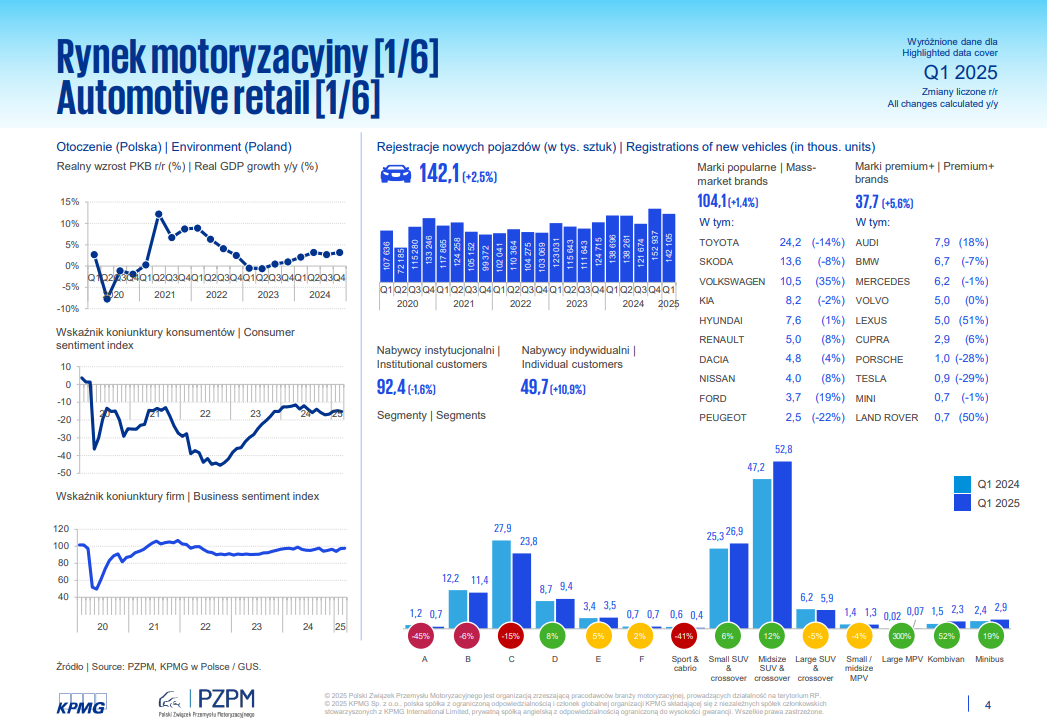Click the PEUGEOT brand row label

tap(722, 418)
